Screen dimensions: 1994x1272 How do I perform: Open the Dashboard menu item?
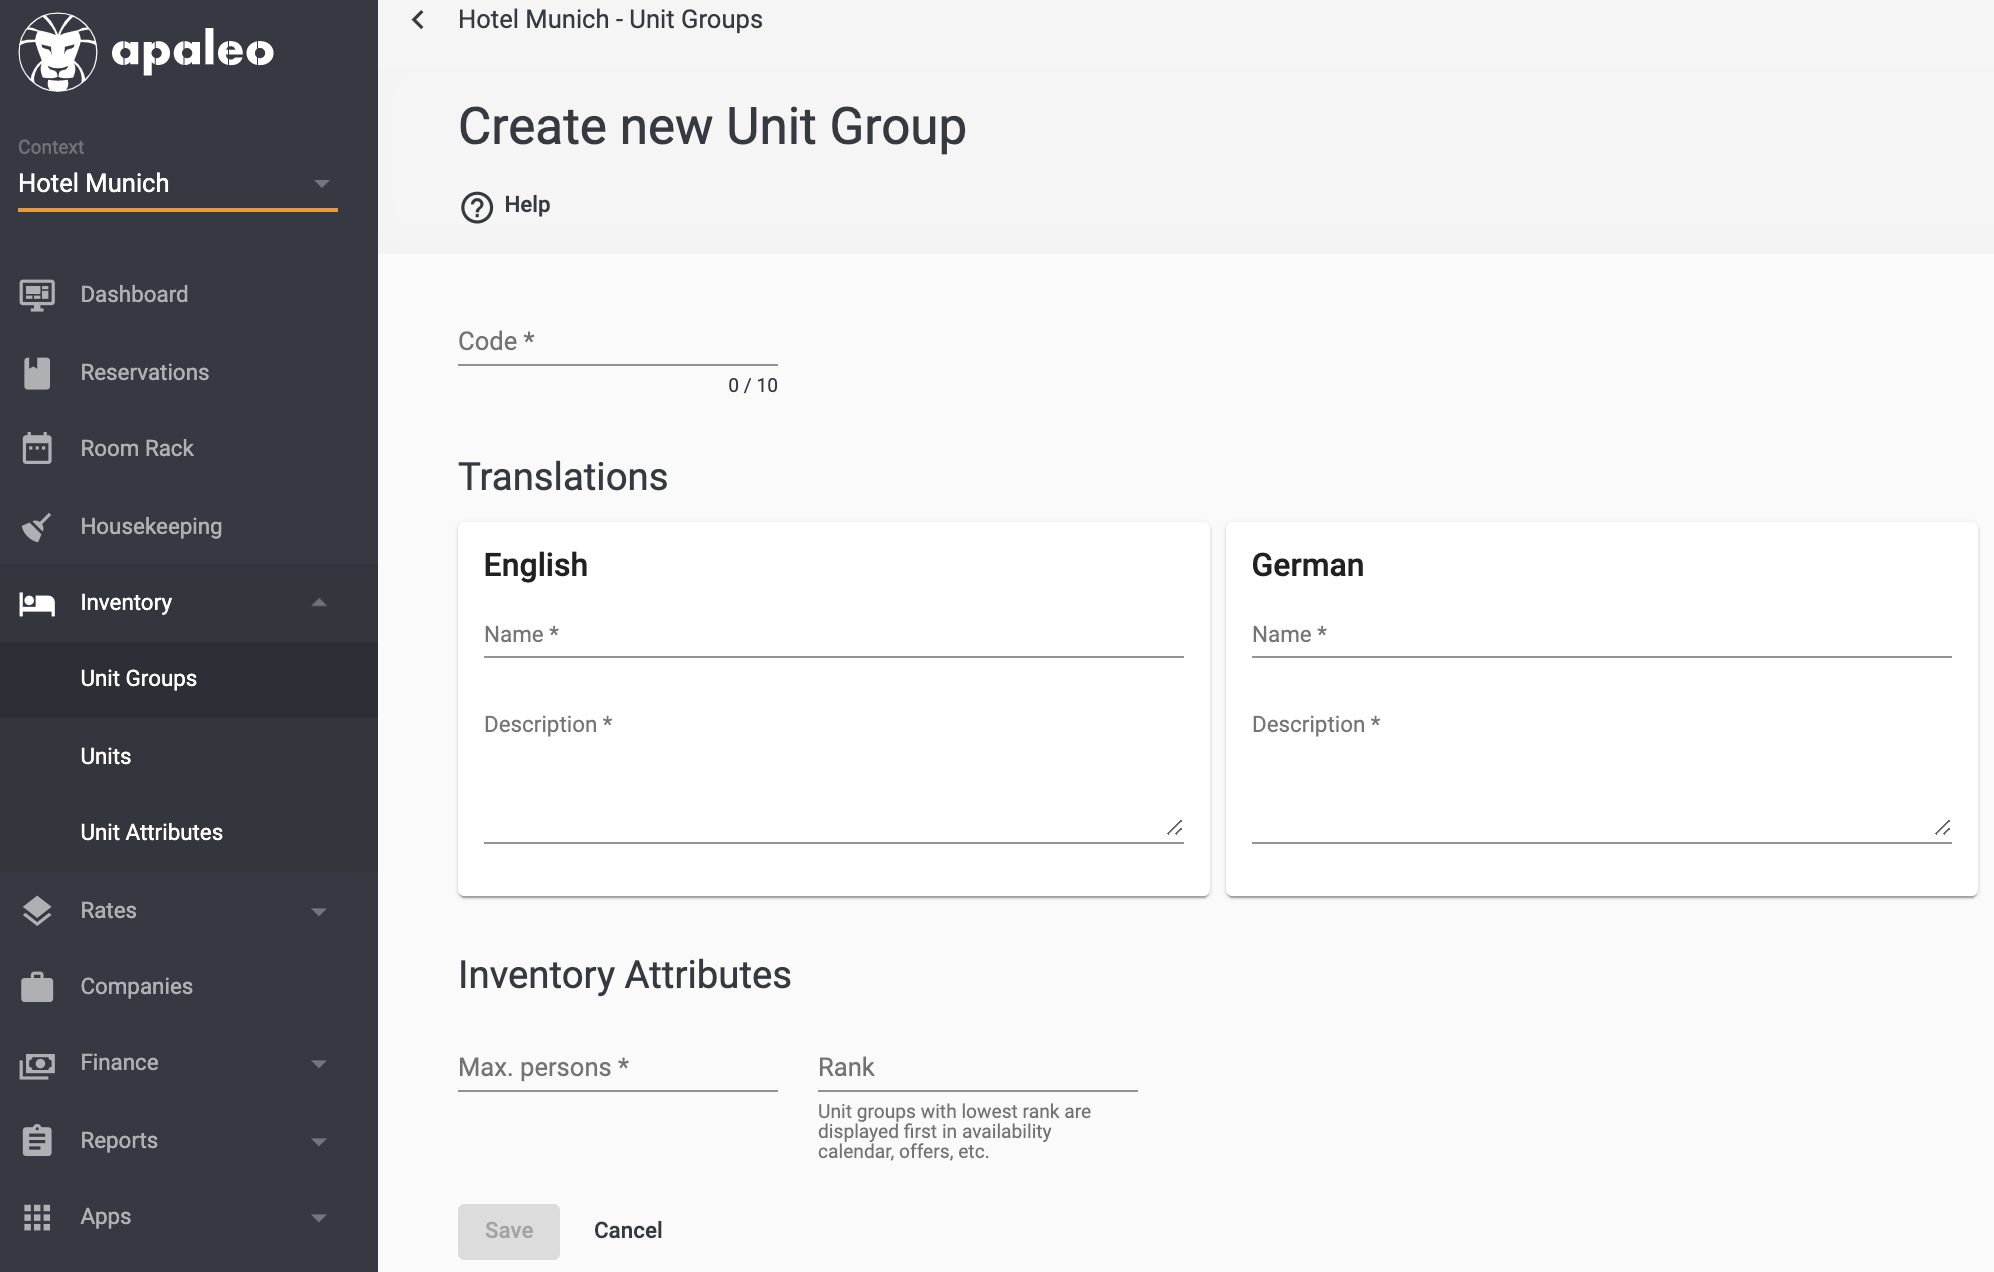point(189,295)
